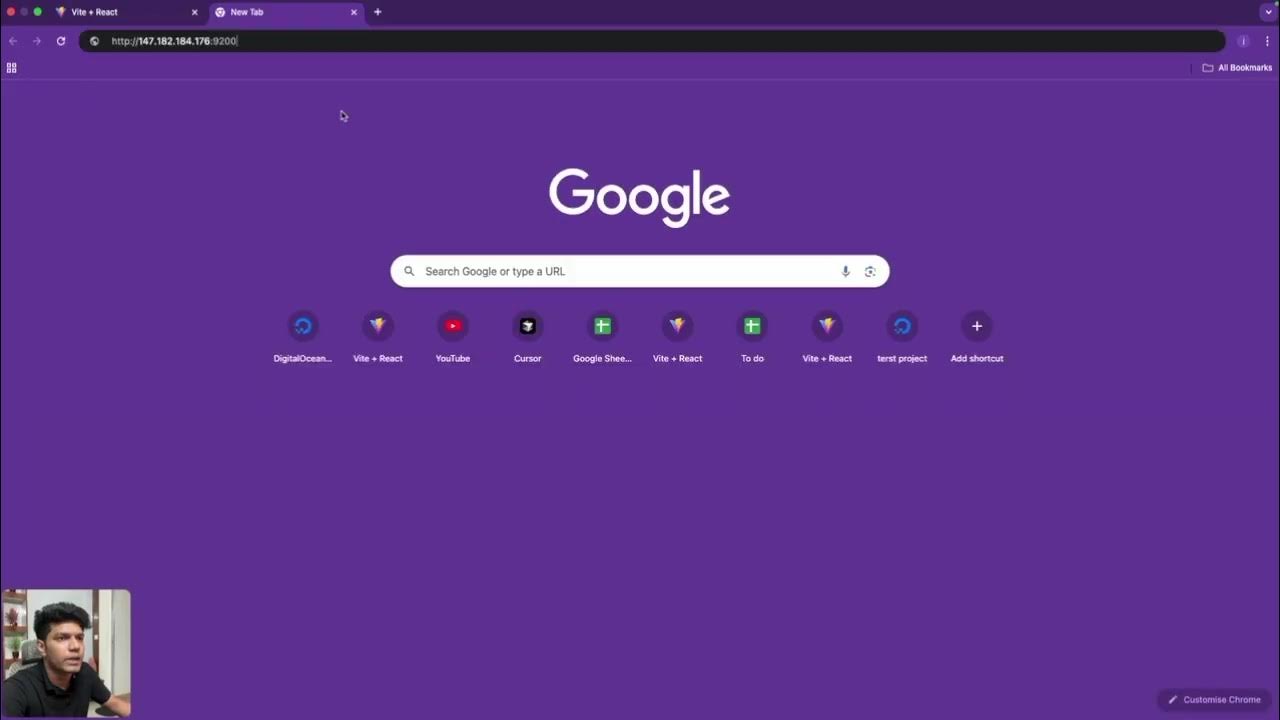Focus the Search Google or type a URL box

(640, 271)
